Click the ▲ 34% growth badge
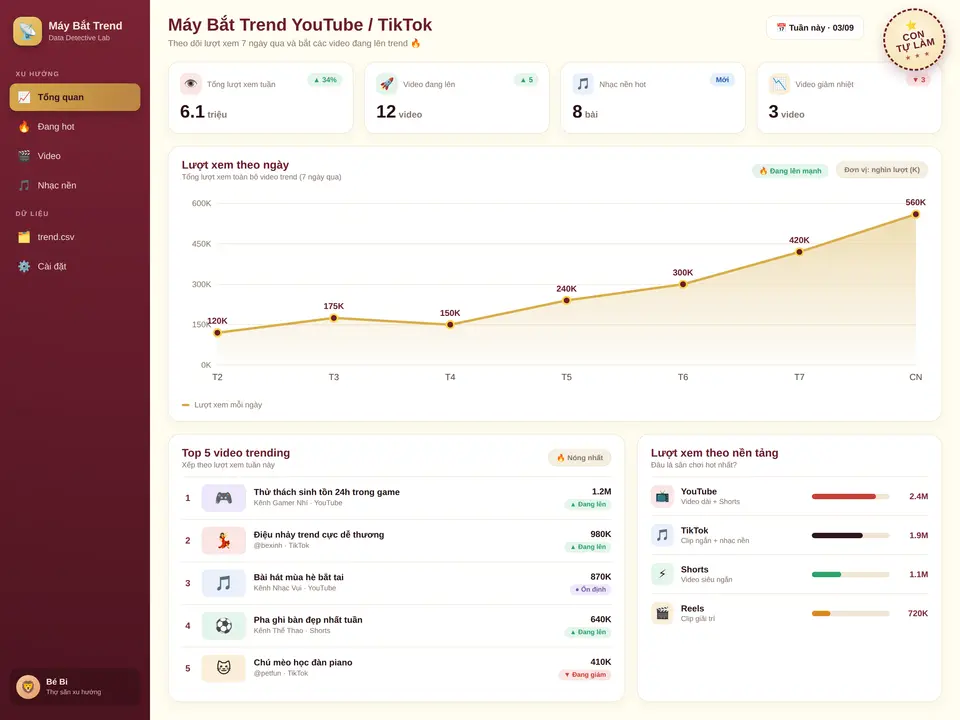This screenshot has height=720, width=960. coord(325,80)
